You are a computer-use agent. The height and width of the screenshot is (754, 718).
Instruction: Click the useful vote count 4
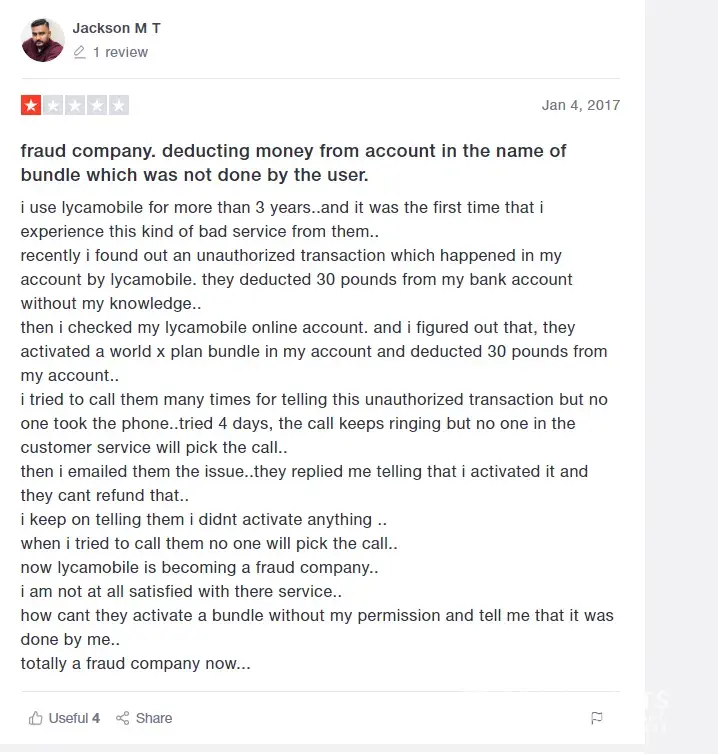pyautogui.click(x=96, y=718)
